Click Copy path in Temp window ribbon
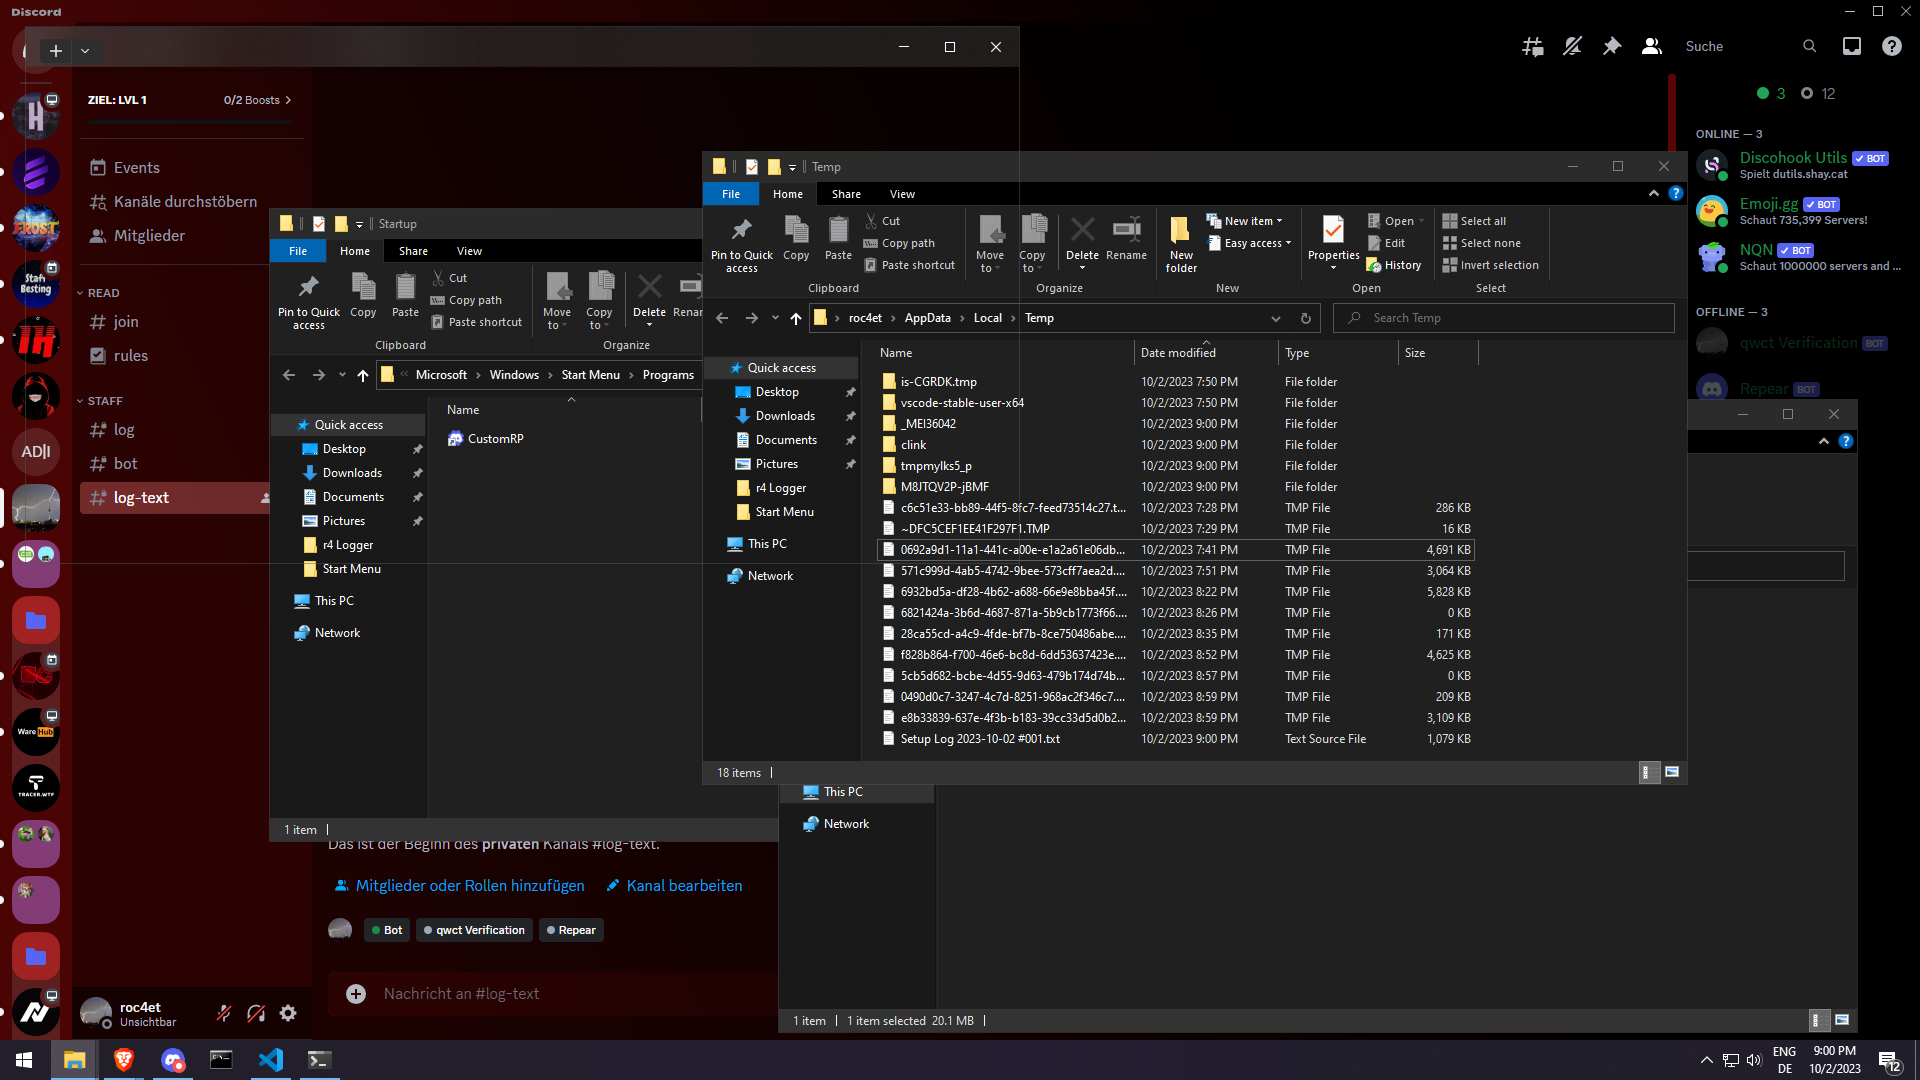The image size is (1920, 1080). point(899,243)
